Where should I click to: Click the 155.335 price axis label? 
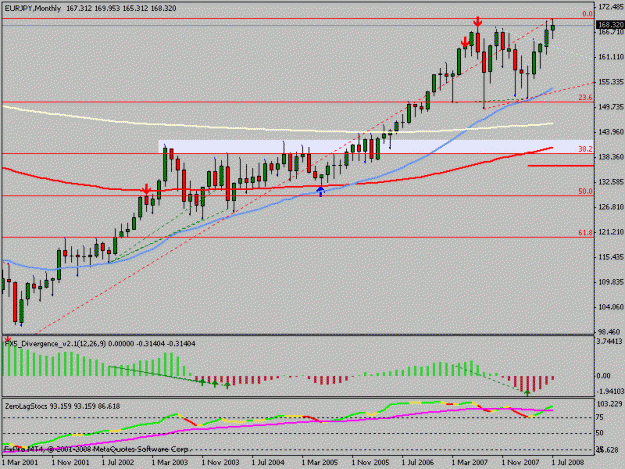tap(611, 82)
